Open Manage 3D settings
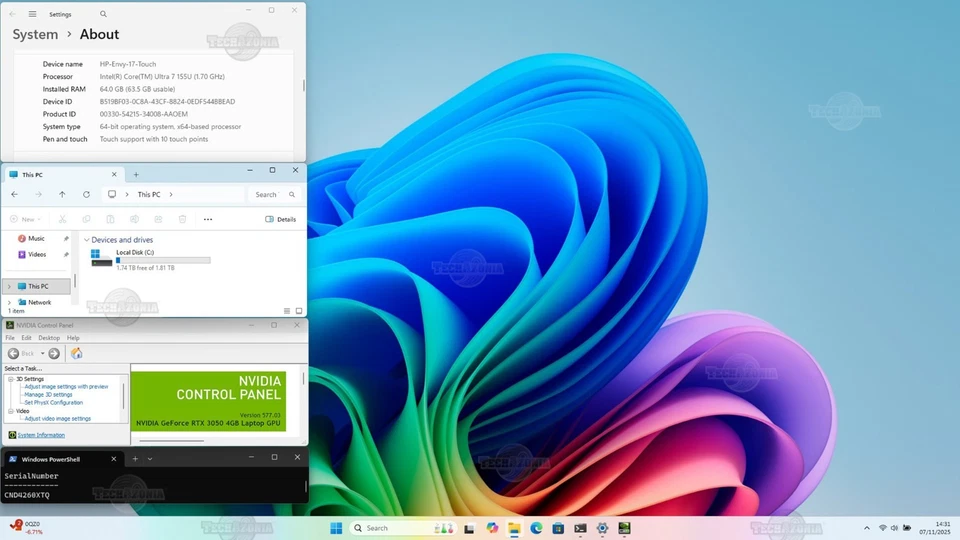 click(x=48, y=395)
